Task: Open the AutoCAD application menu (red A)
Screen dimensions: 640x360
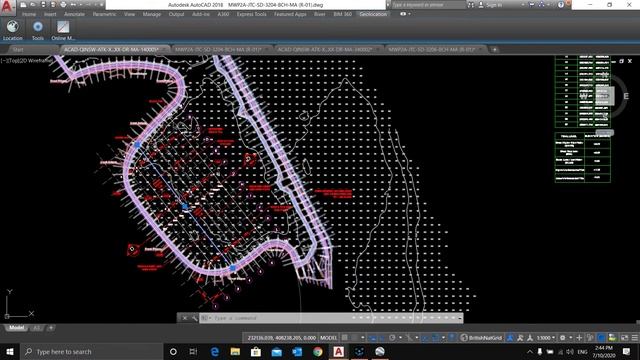Action: tap(7, 7)
